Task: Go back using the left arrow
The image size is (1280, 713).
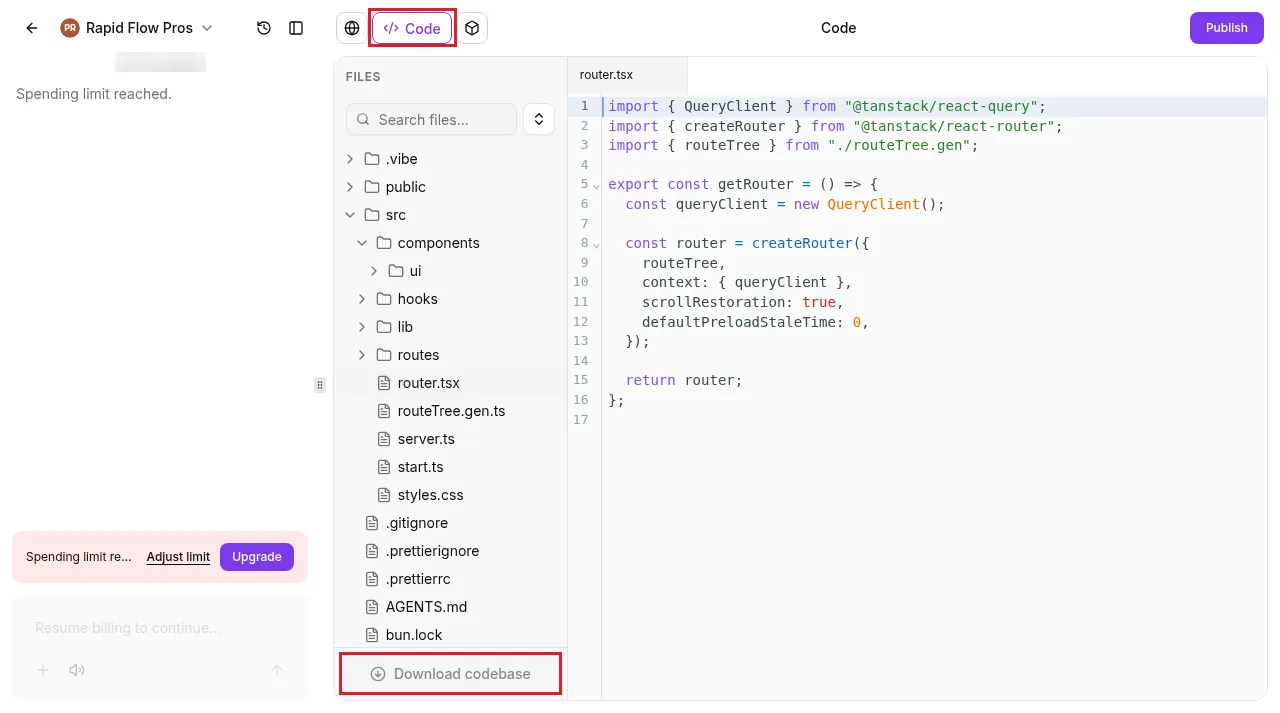Action: coord(32,28)
